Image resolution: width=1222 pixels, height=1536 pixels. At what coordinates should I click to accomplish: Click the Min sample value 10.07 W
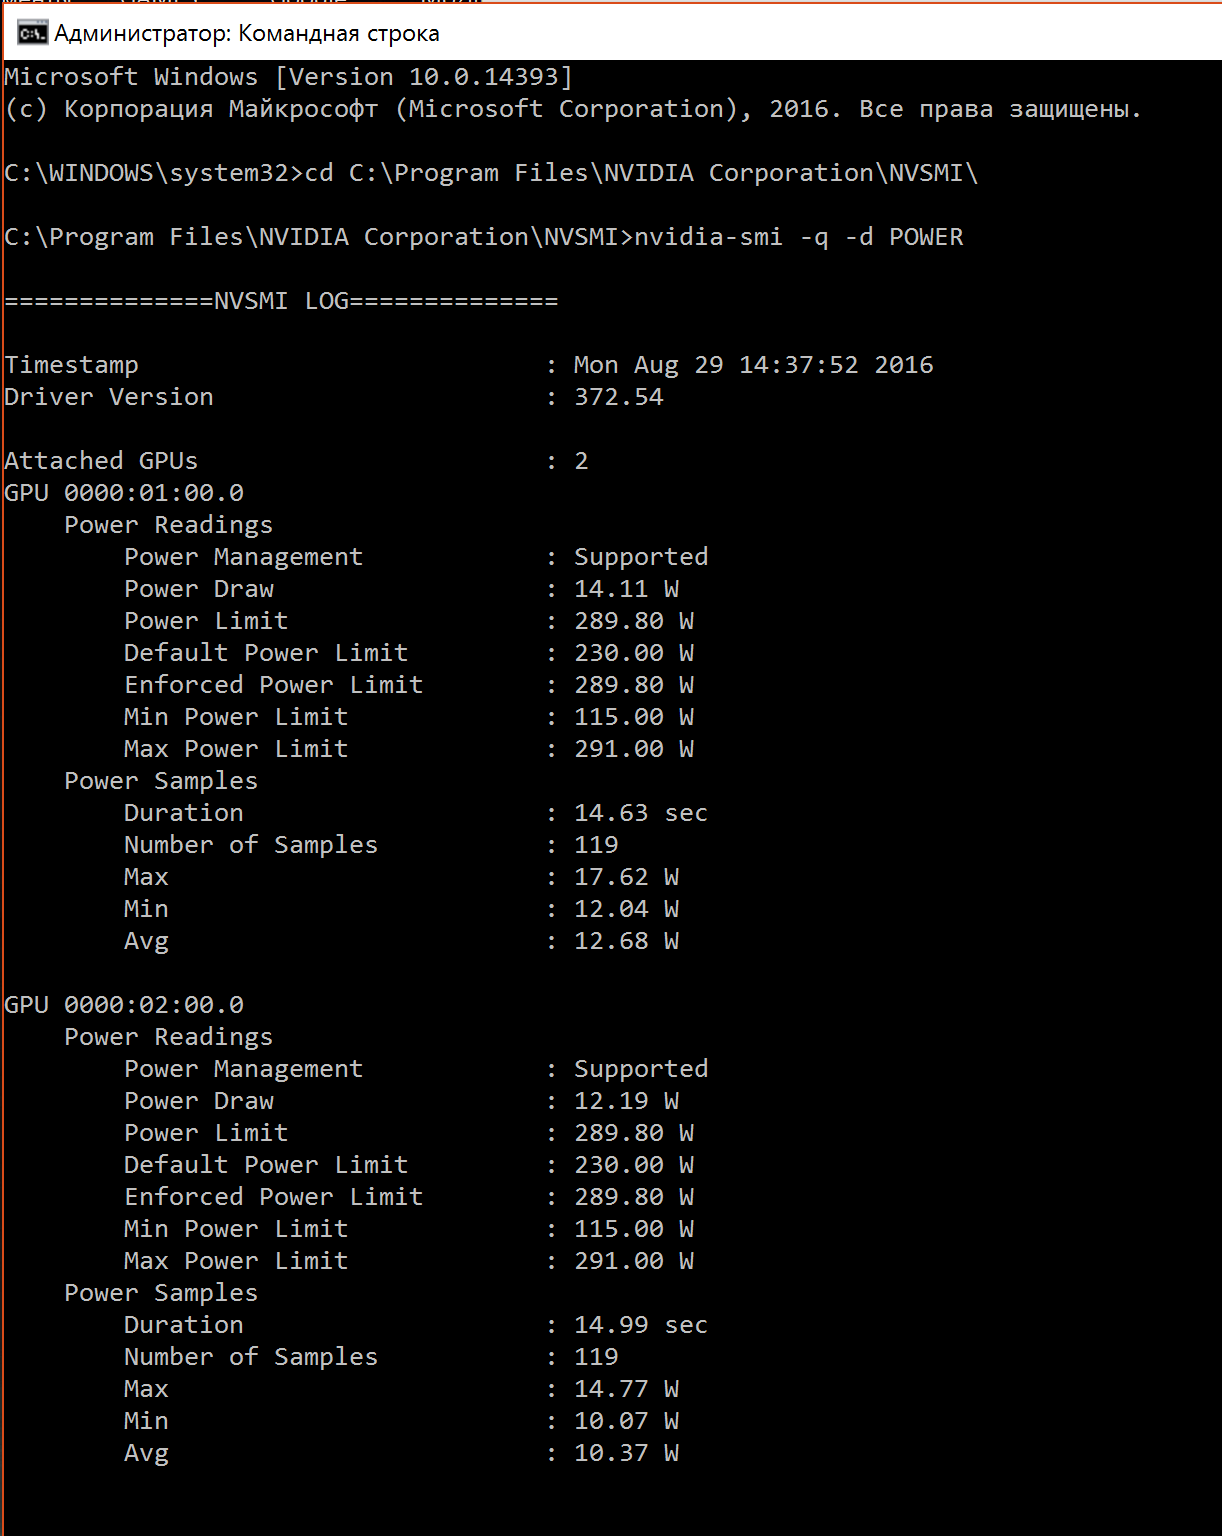pos(626,1421)
